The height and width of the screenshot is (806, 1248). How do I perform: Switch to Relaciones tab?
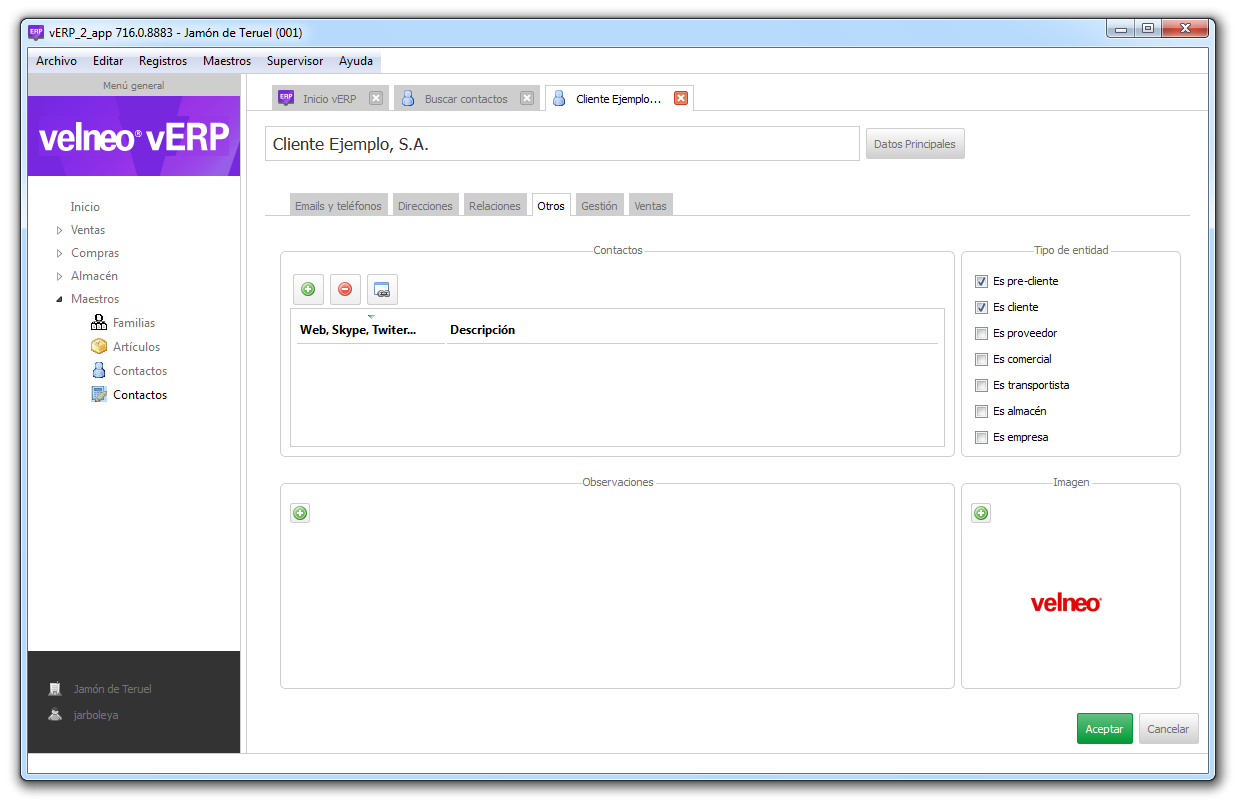click(495, 206)
